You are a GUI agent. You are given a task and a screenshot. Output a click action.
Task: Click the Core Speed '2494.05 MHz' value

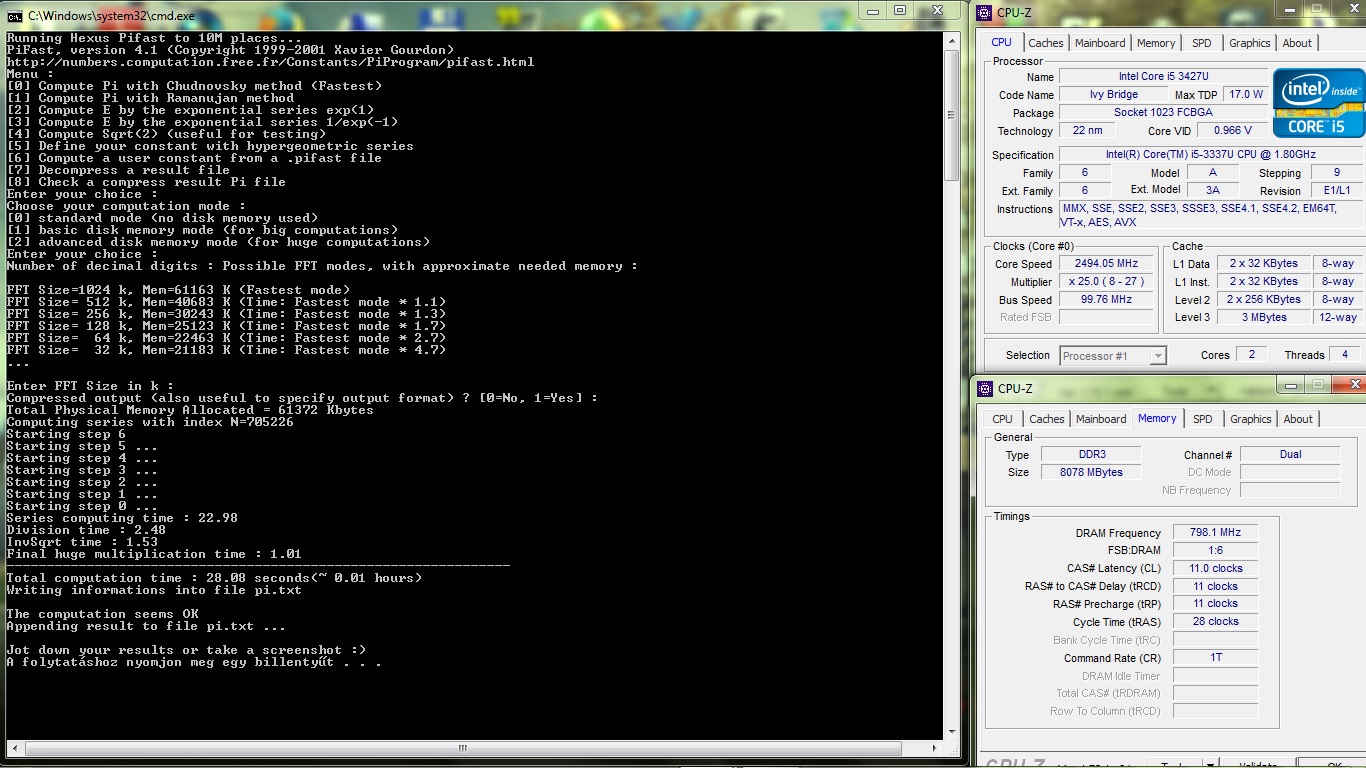click(1106, 264)
